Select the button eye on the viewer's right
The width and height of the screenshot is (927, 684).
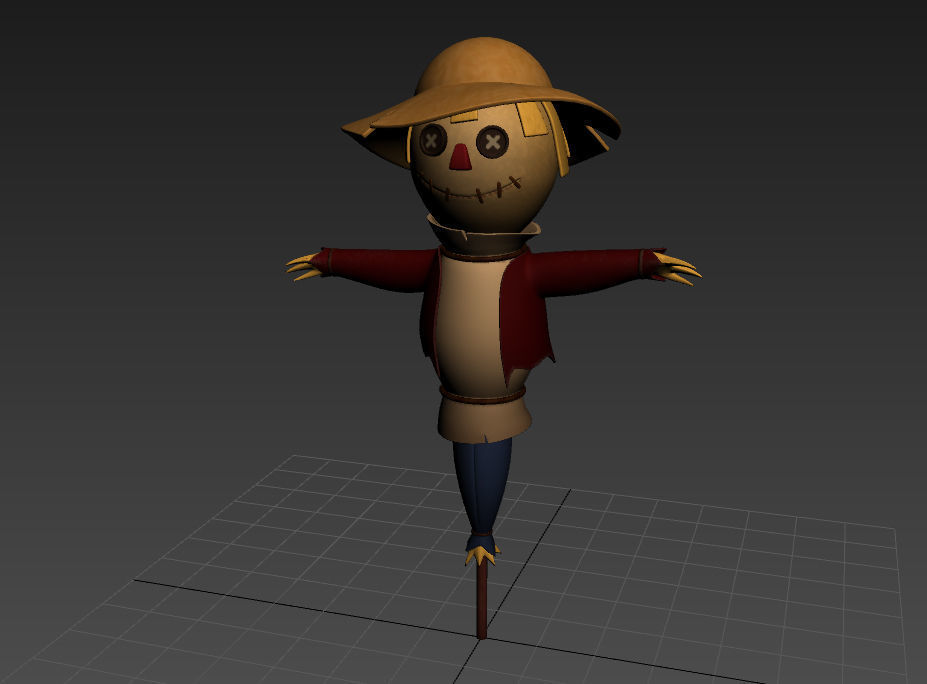coord(492,142)
